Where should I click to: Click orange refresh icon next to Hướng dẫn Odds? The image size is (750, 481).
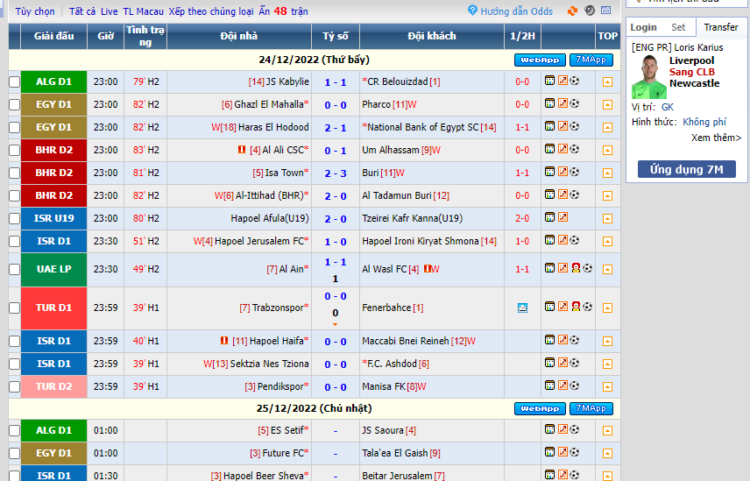click(572, 11)
